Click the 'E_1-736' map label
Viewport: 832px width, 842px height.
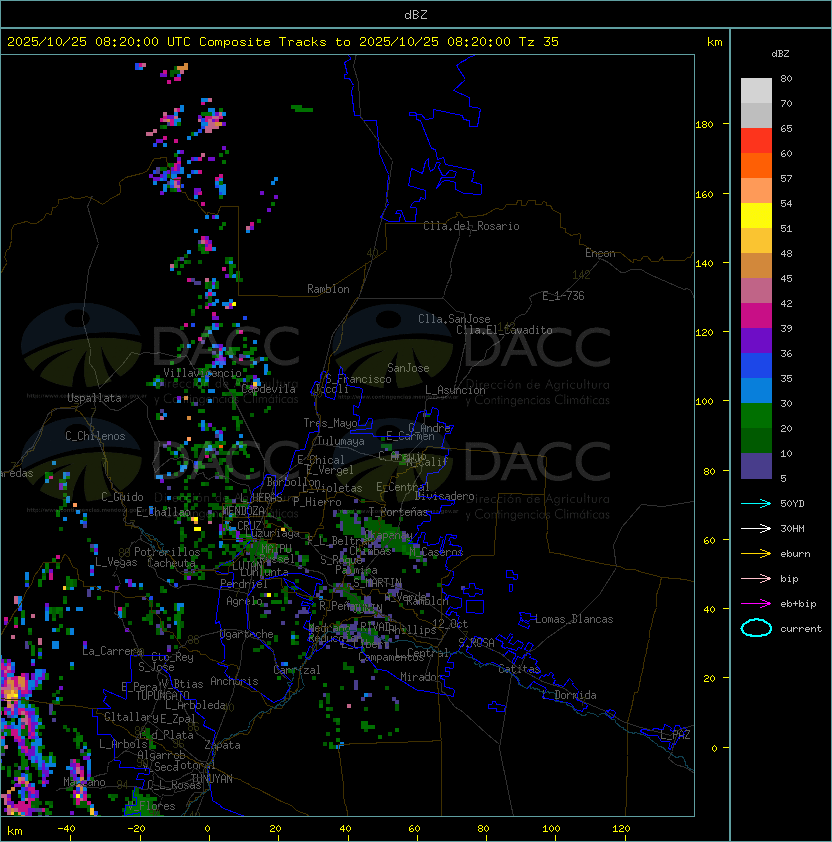(563, 296)
